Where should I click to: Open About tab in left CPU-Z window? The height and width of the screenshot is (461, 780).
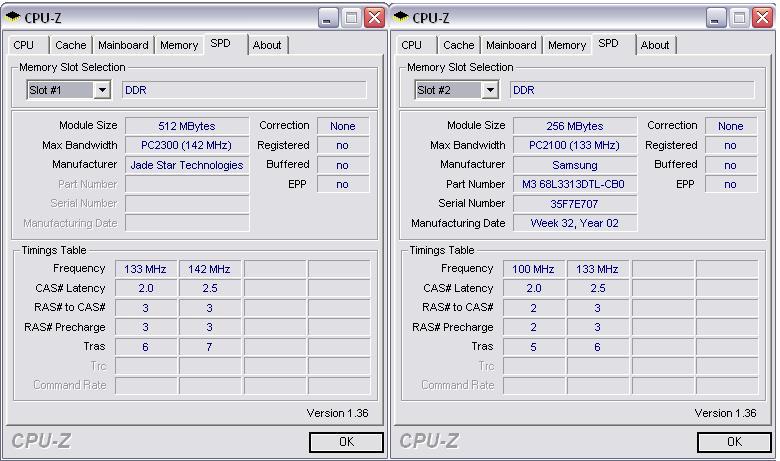pos(268,45)
